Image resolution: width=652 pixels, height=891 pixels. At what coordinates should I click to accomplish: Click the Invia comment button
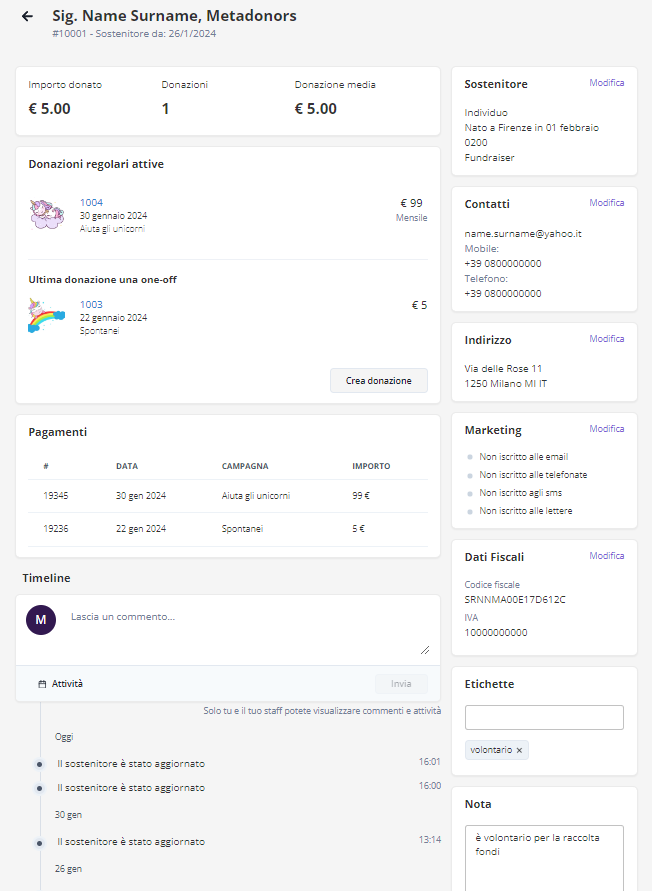401,684
